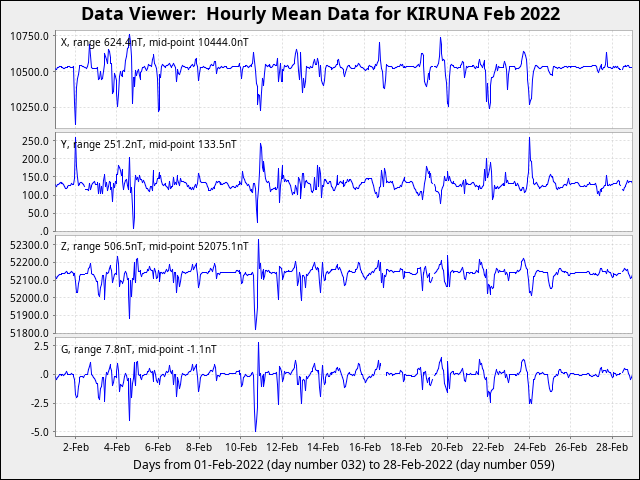Click the 51900.0 tick label
The height and width of the screenshot is (480, 640).
pos(29,316)
